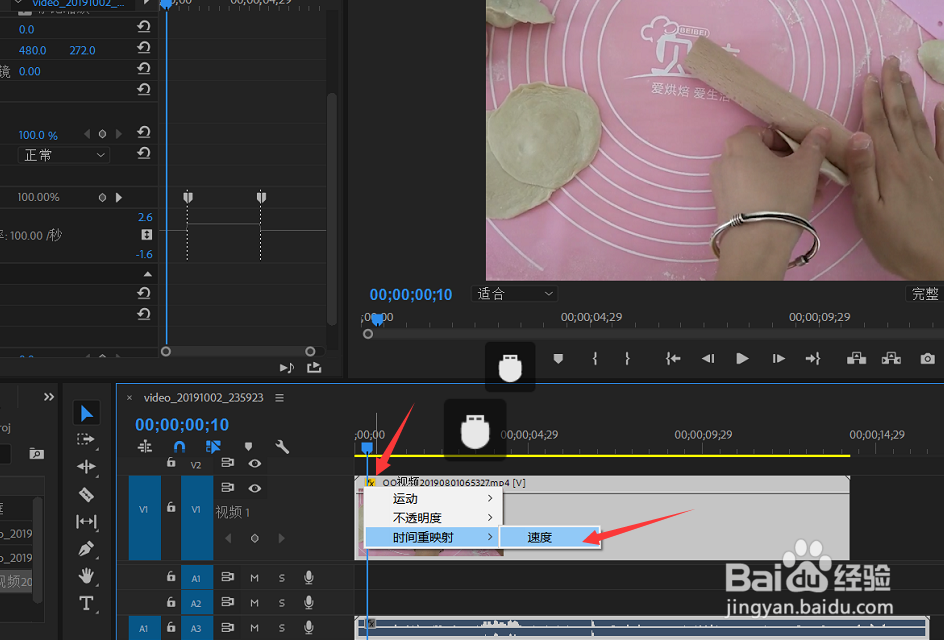The height and width of the screenshot is (640, 944).
Task: Go to next keyframe on V1
Action: (x=281, y=538)
